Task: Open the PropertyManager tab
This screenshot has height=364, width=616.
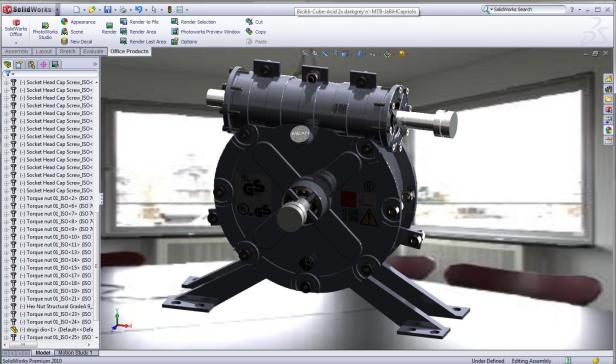Action: pyautogui.click(x=19, y=64)
